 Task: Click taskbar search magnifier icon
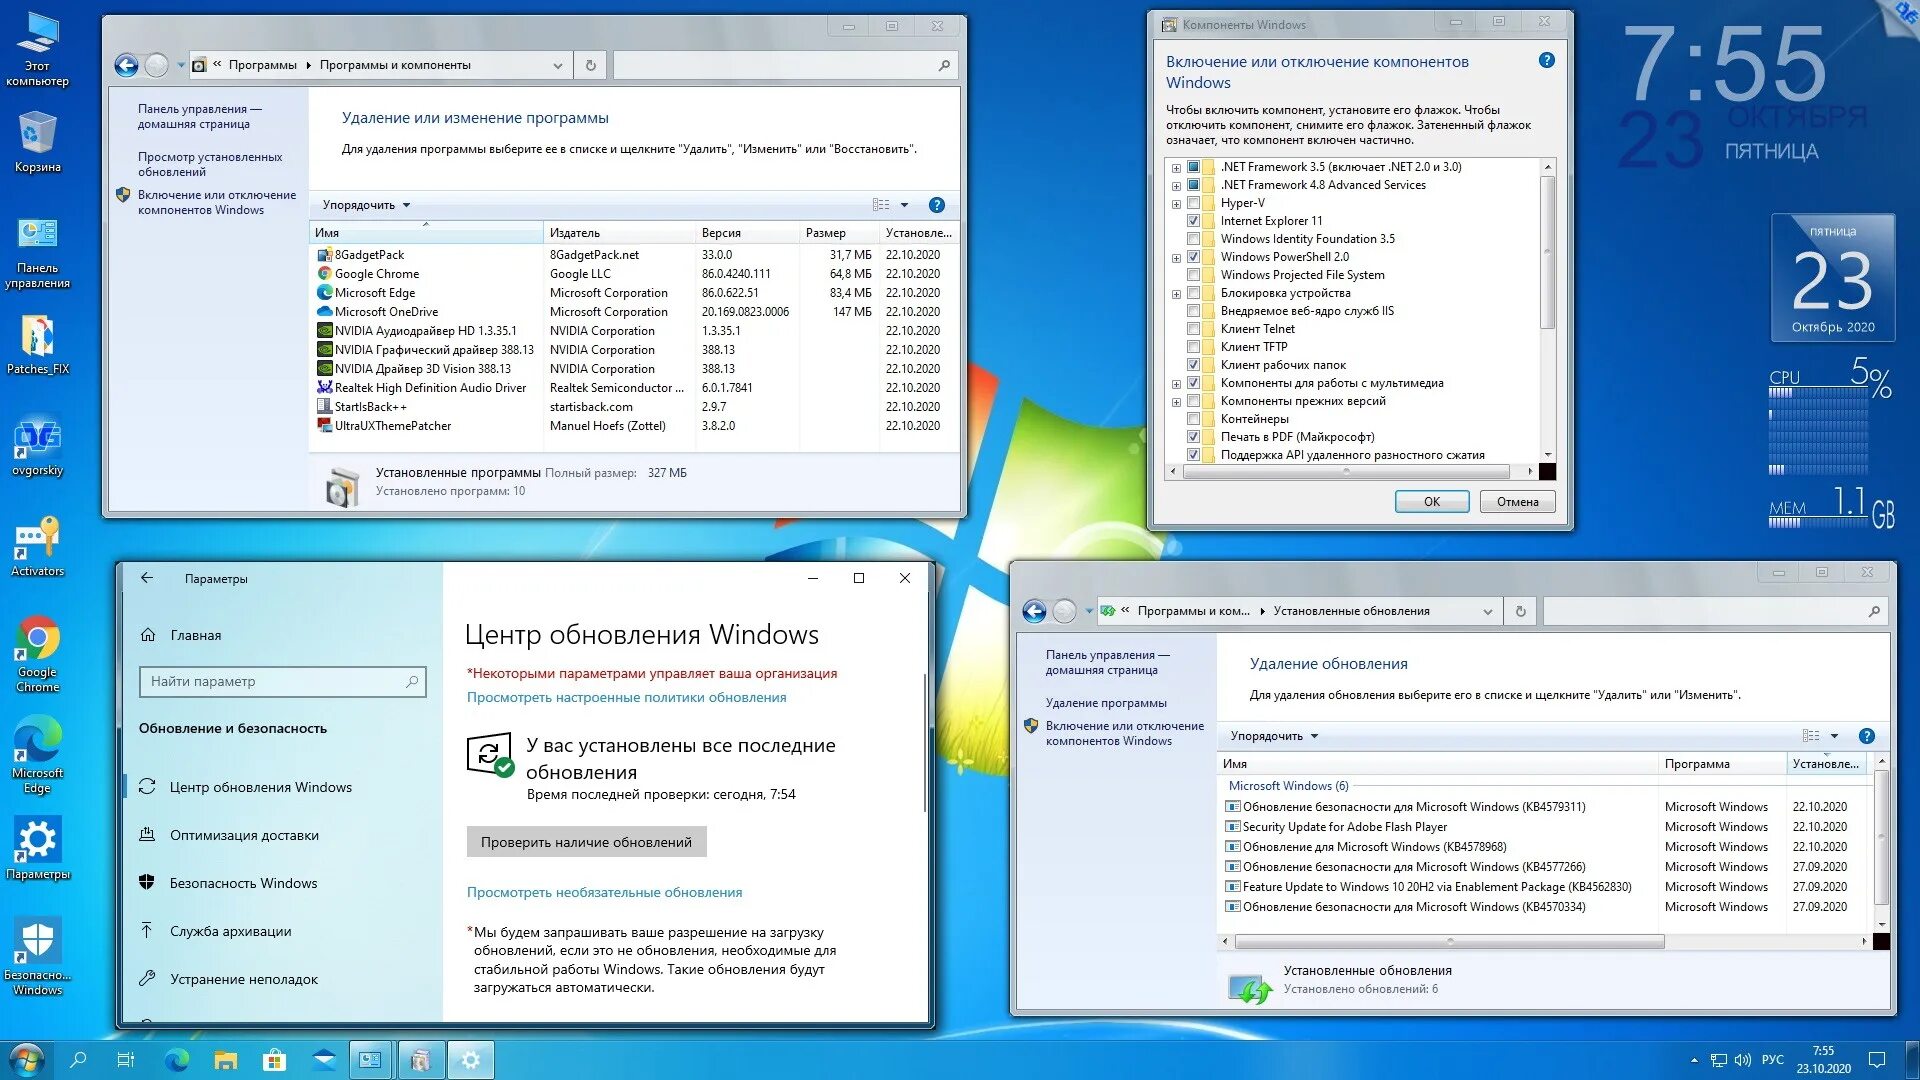[x=78, y=1060]
